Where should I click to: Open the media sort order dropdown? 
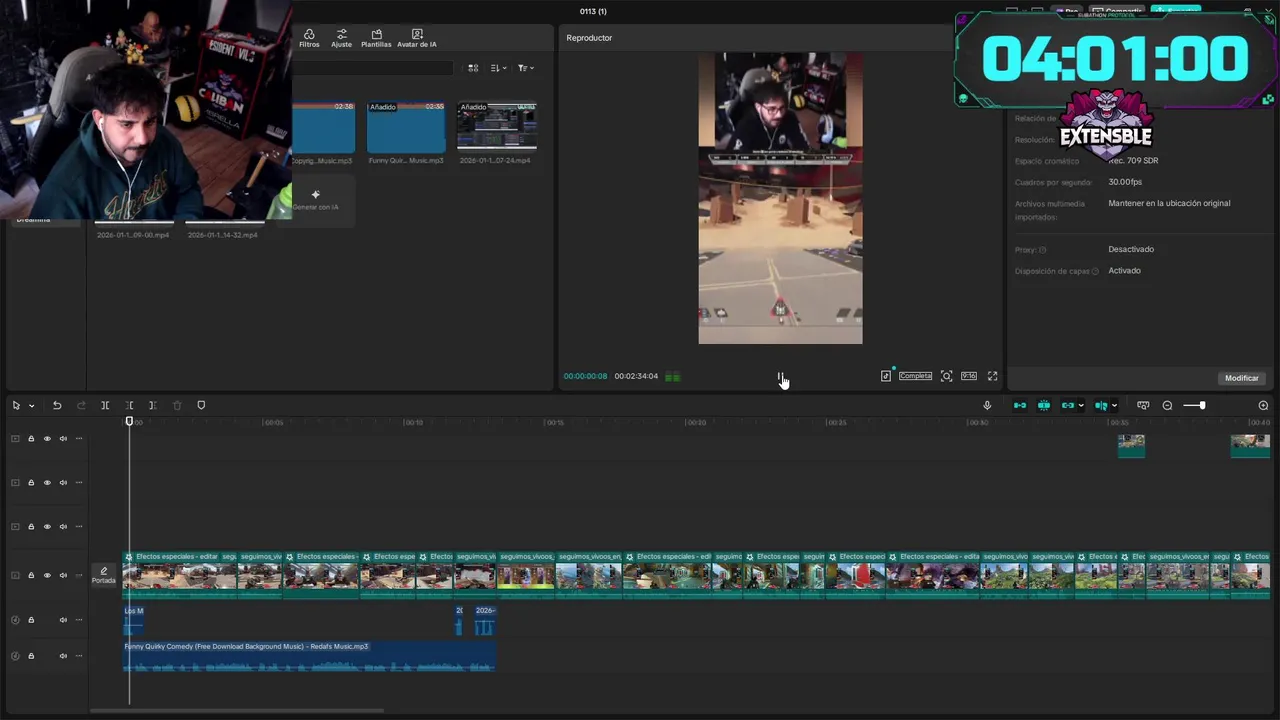pos(499,68)
